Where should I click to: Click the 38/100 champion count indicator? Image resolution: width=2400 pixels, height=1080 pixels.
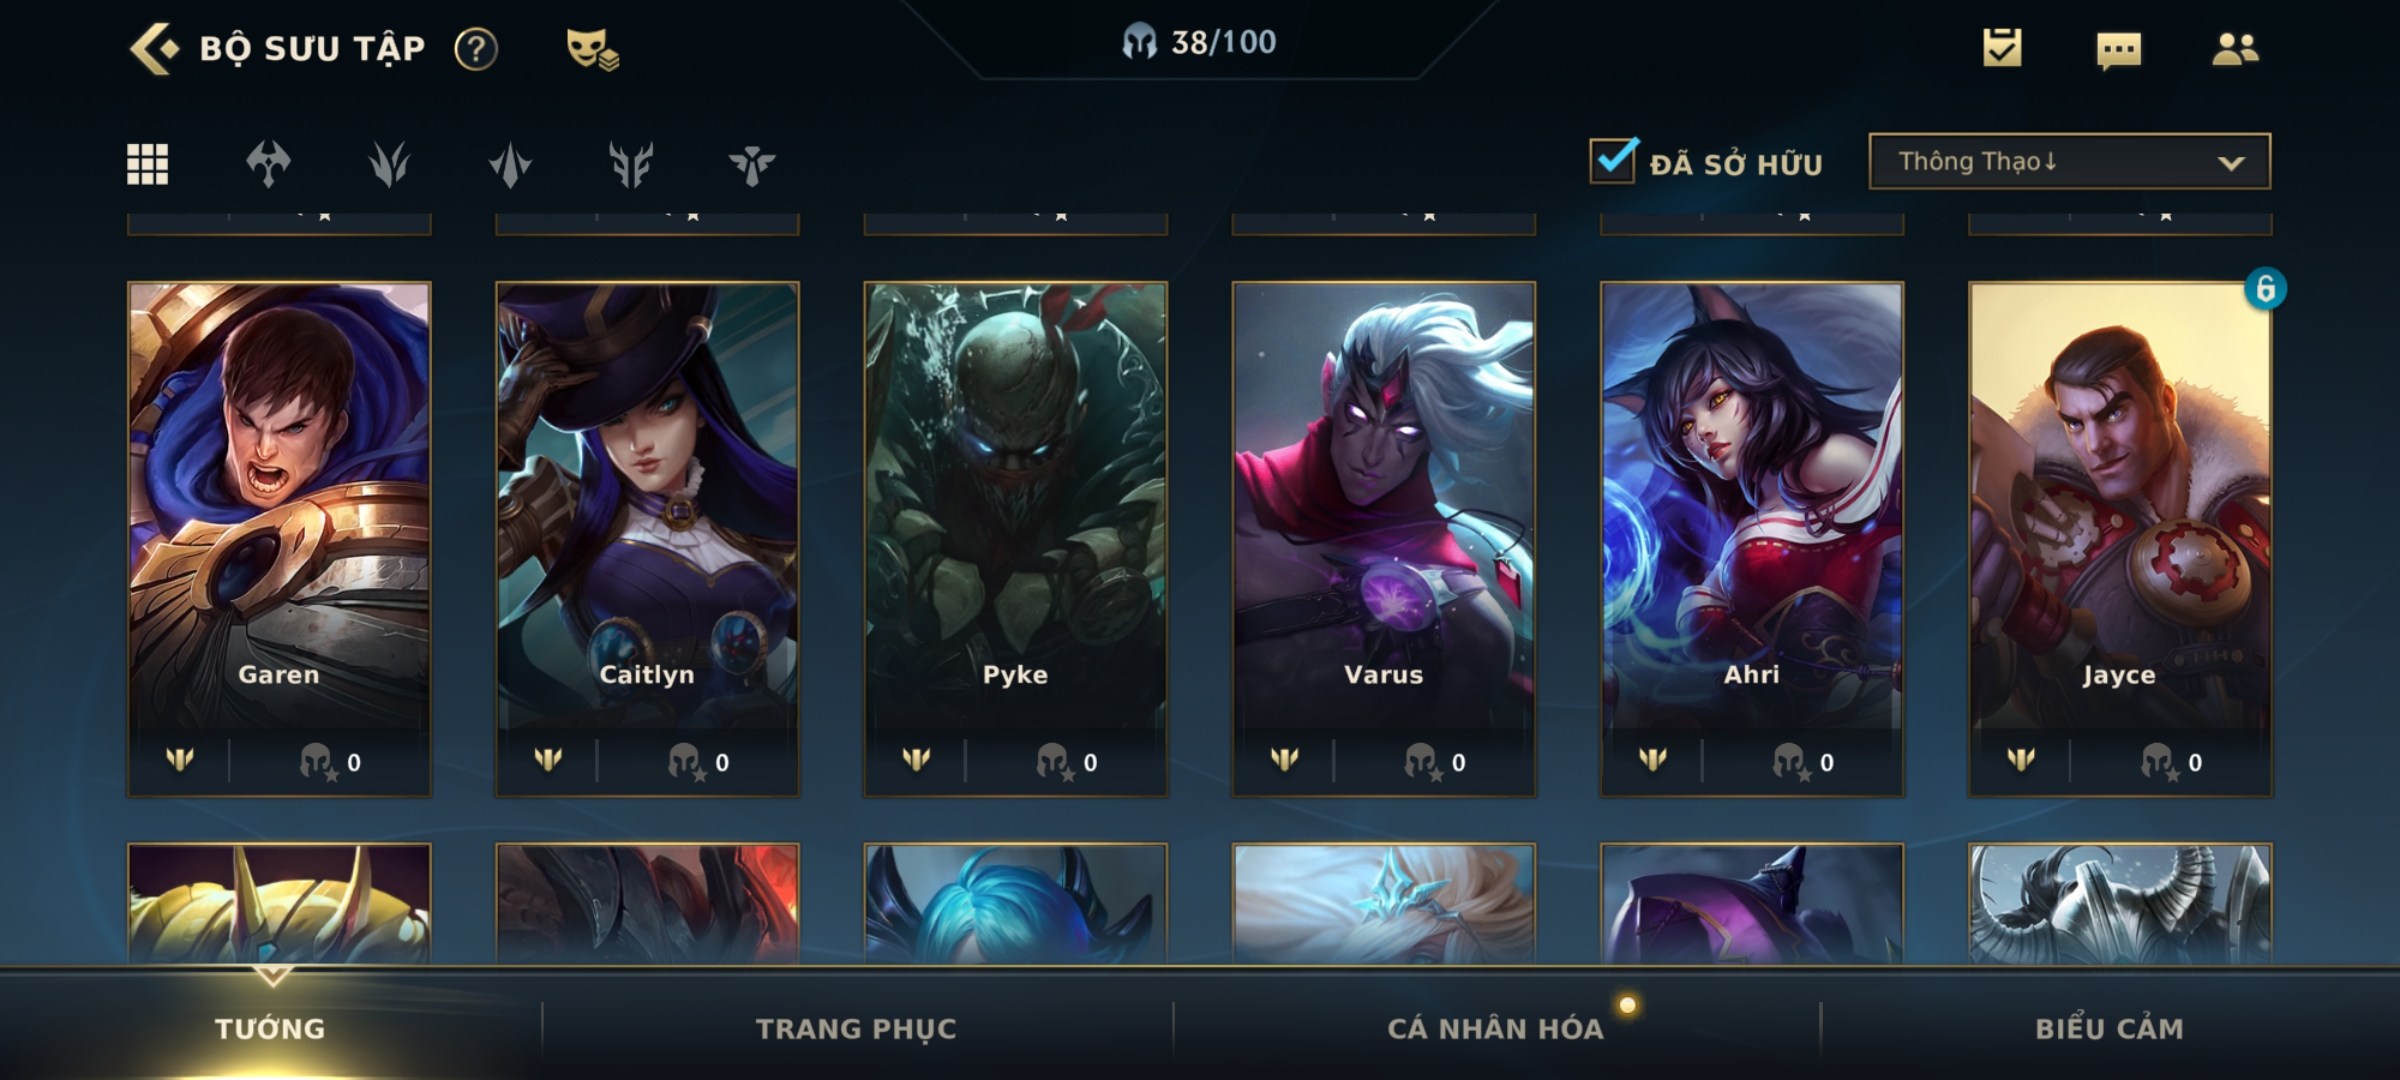(x=1199, y=42)
